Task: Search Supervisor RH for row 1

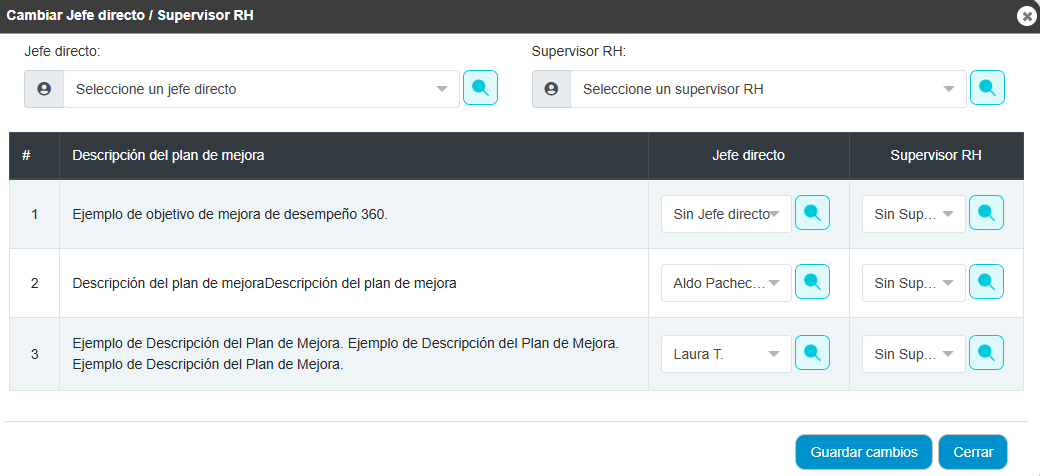Action: 986,213
